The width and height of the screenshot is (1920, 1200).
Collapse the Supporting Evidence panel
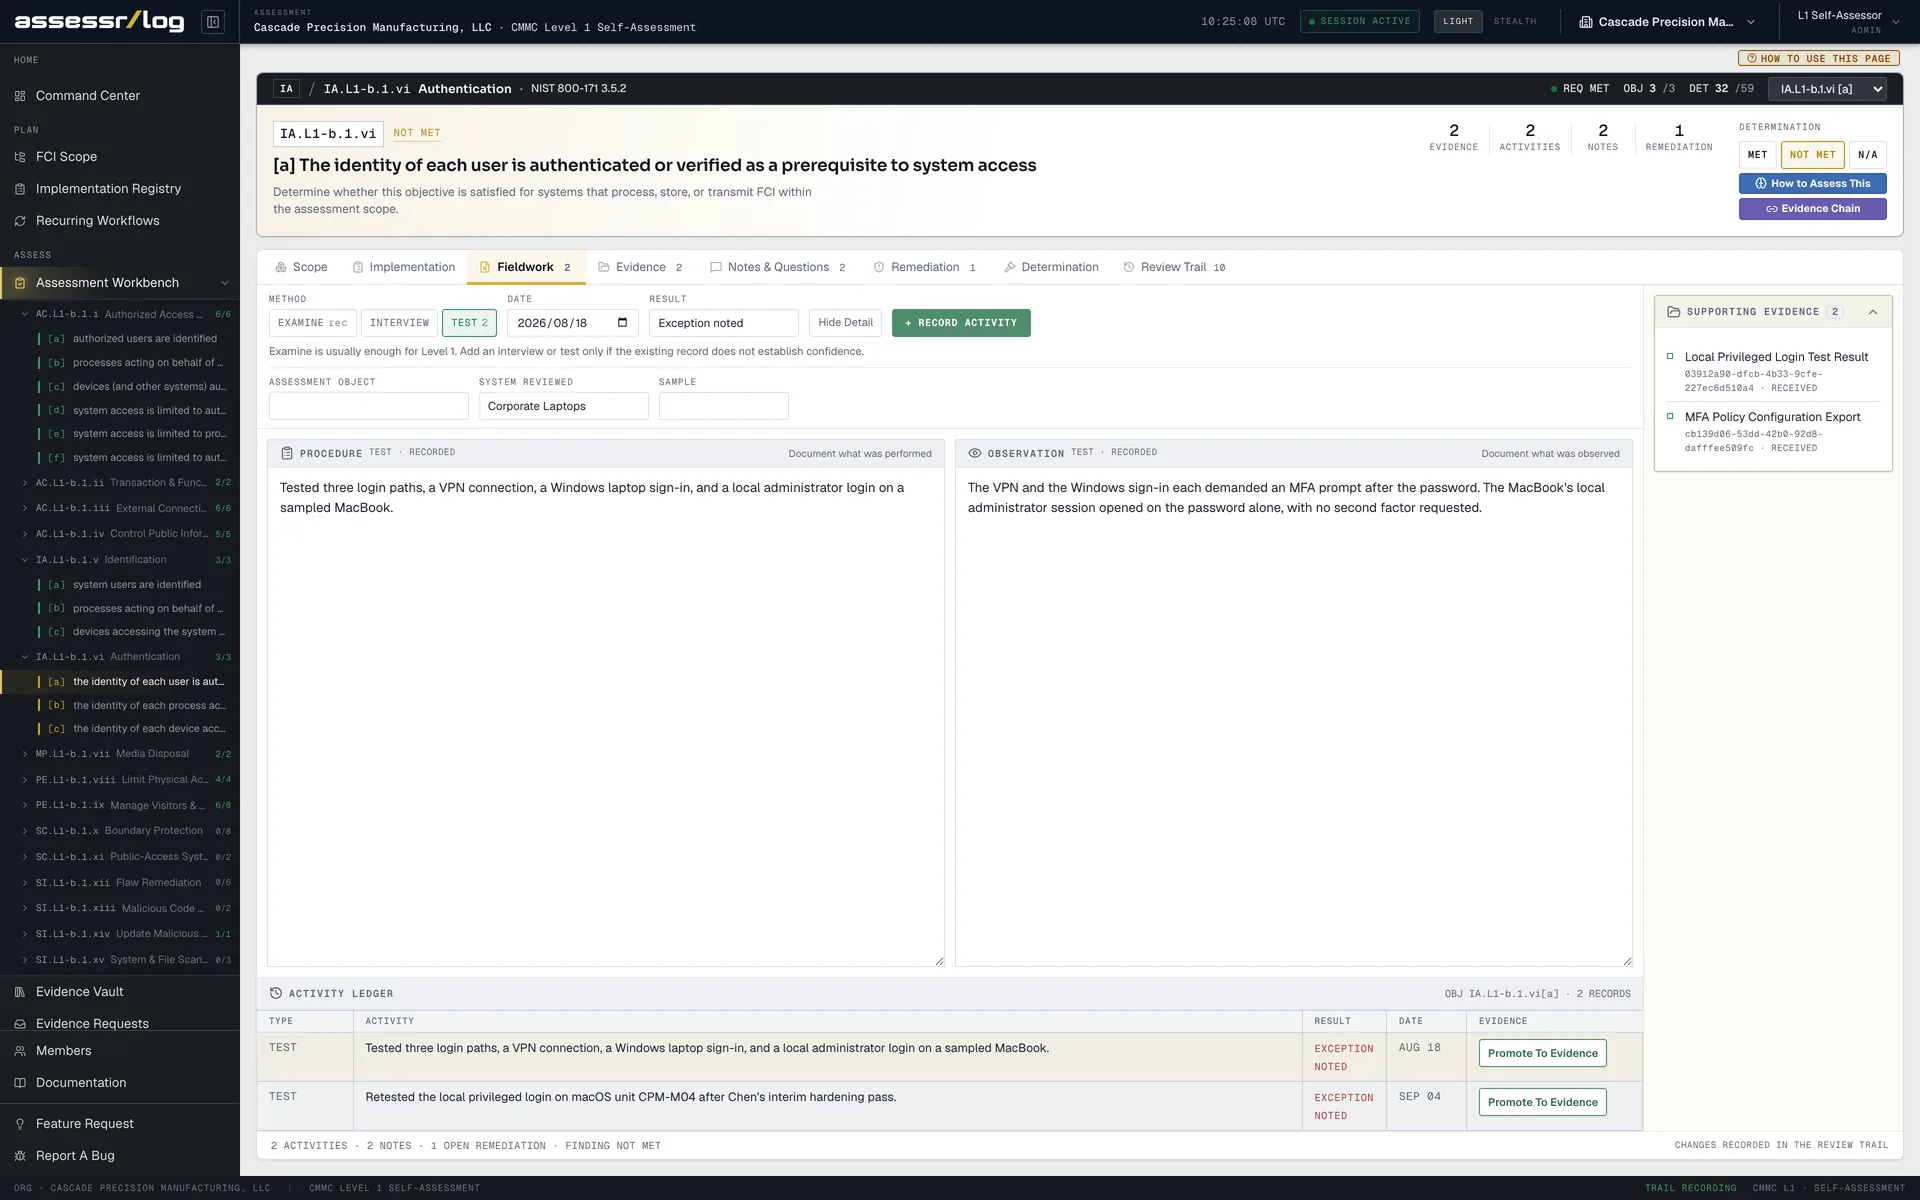click(x=1873, y=312)
